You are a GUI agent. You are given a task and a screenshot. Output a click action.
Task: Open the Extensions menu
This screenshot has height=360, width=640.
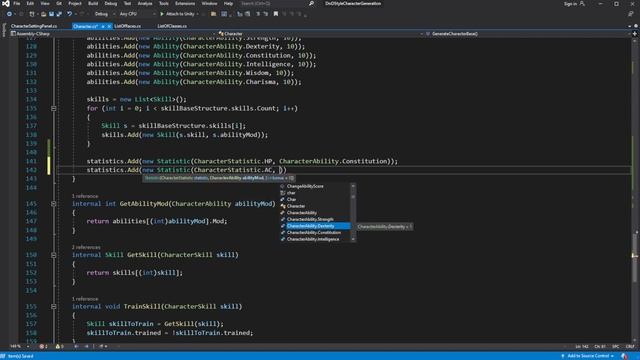pyautogui.click(x=185, y=4)
